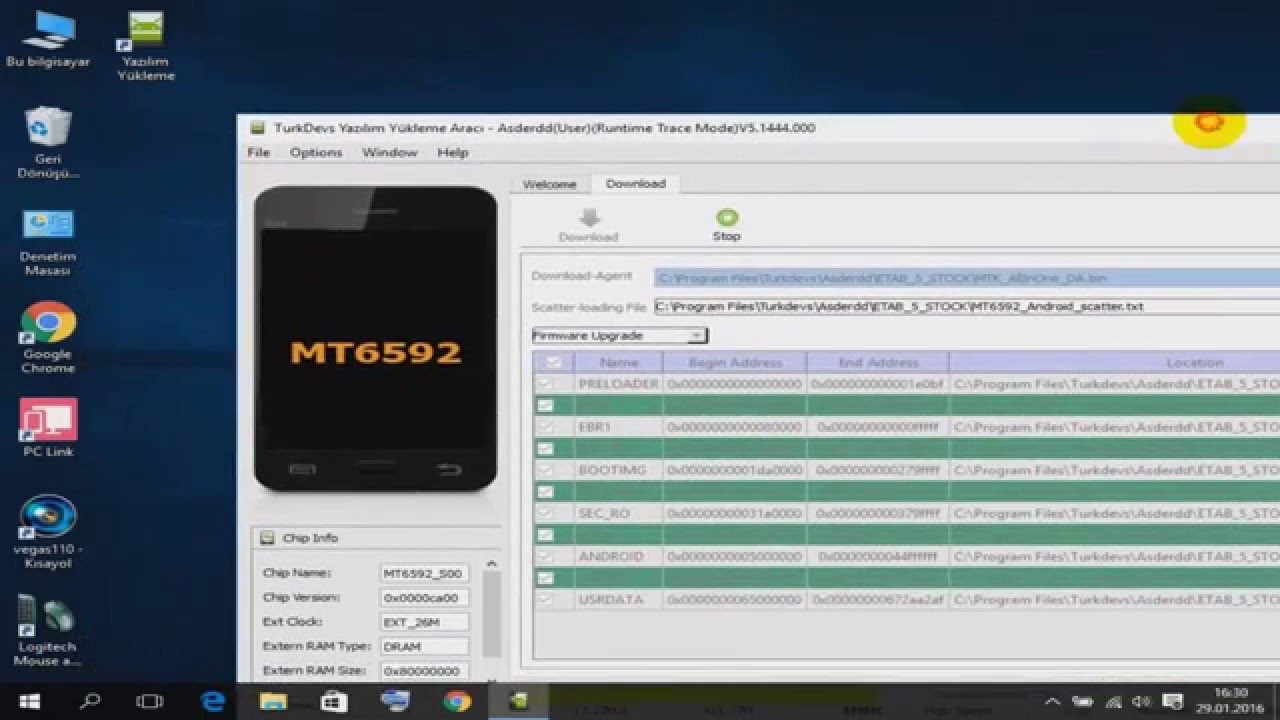Click Chrome icon on taskbar

[457, 701]
